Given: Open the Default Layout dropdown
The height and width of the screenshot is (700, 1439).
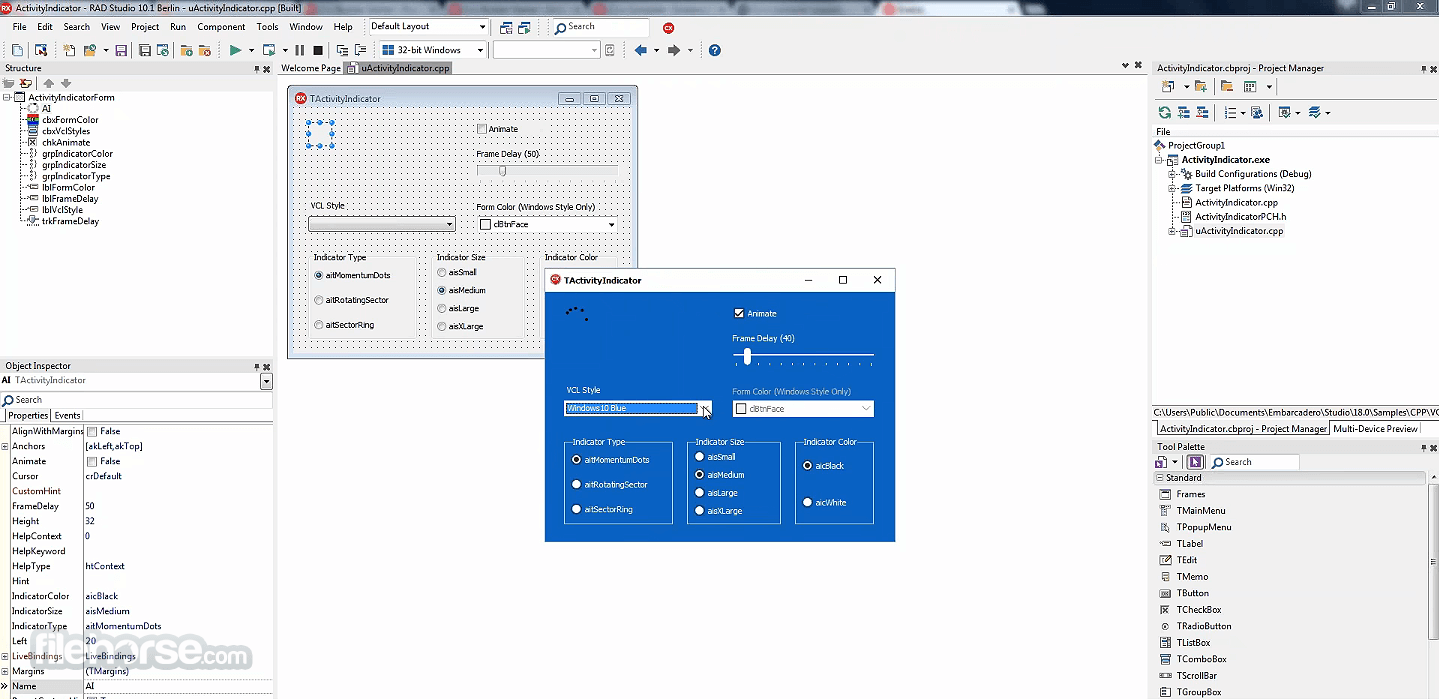Looking at the screenshot, I should pyautogui.click(x=482, y=26).
